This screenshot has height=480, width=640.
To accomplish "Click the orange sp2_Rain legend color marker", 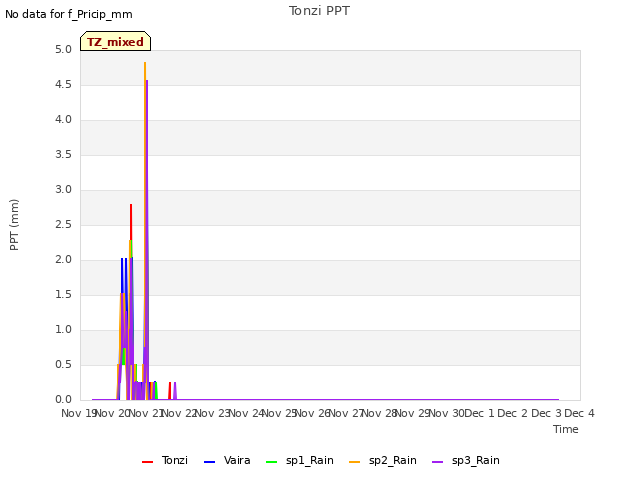I will point(355,462).
